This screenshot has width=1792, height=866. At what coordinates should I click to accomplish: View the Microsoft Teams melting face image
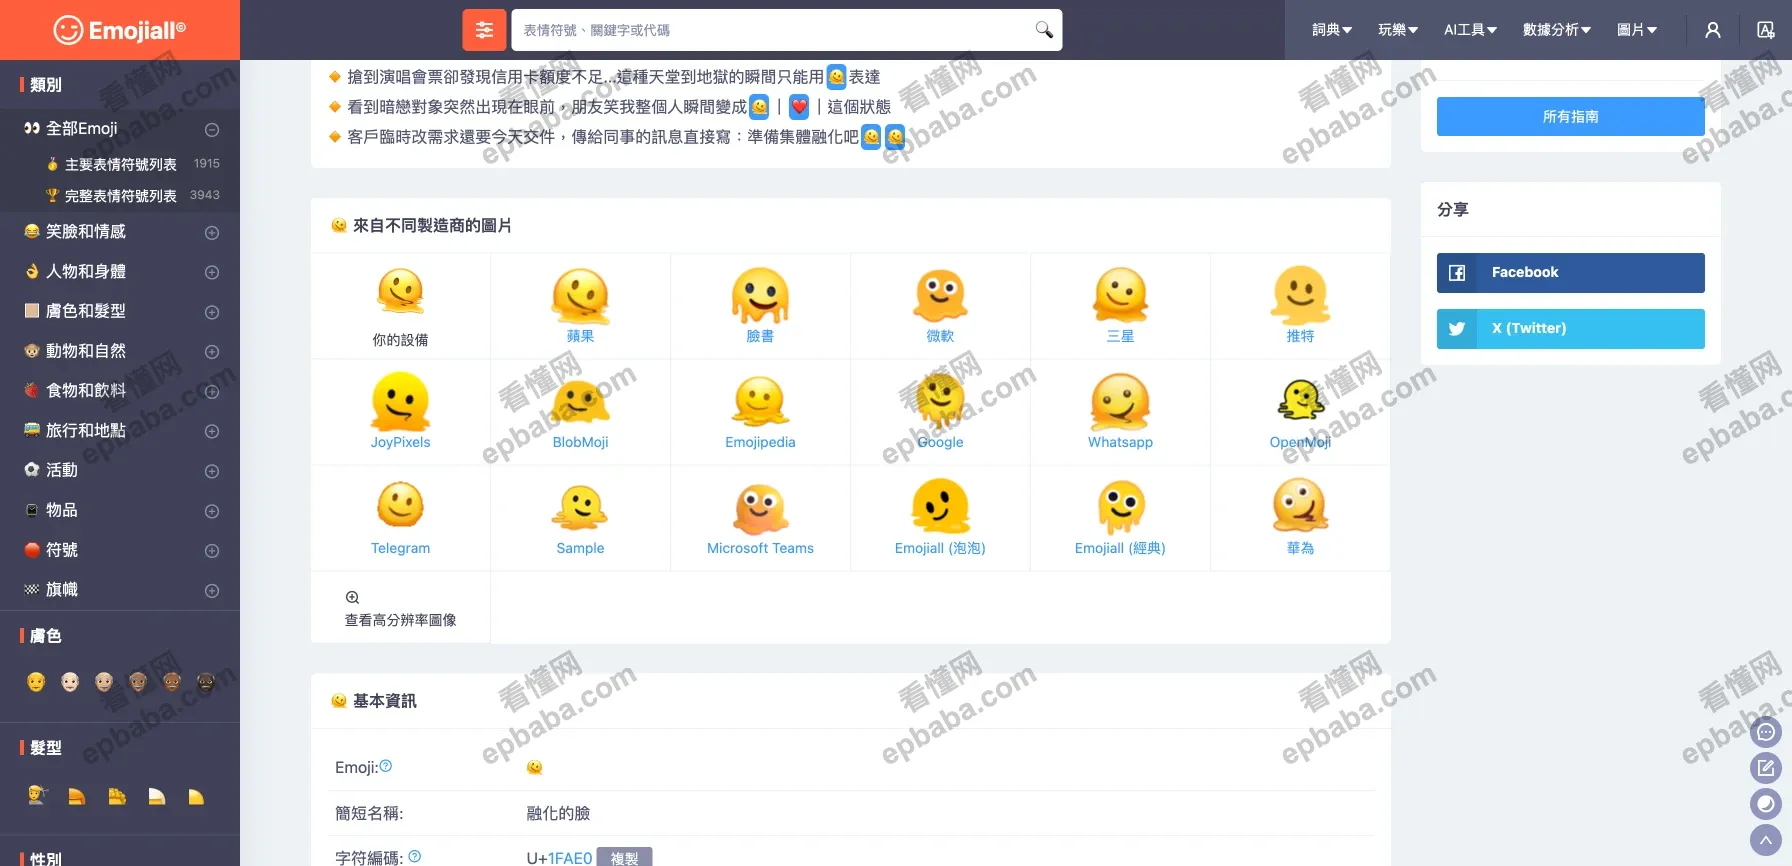[x=760, y=508]
